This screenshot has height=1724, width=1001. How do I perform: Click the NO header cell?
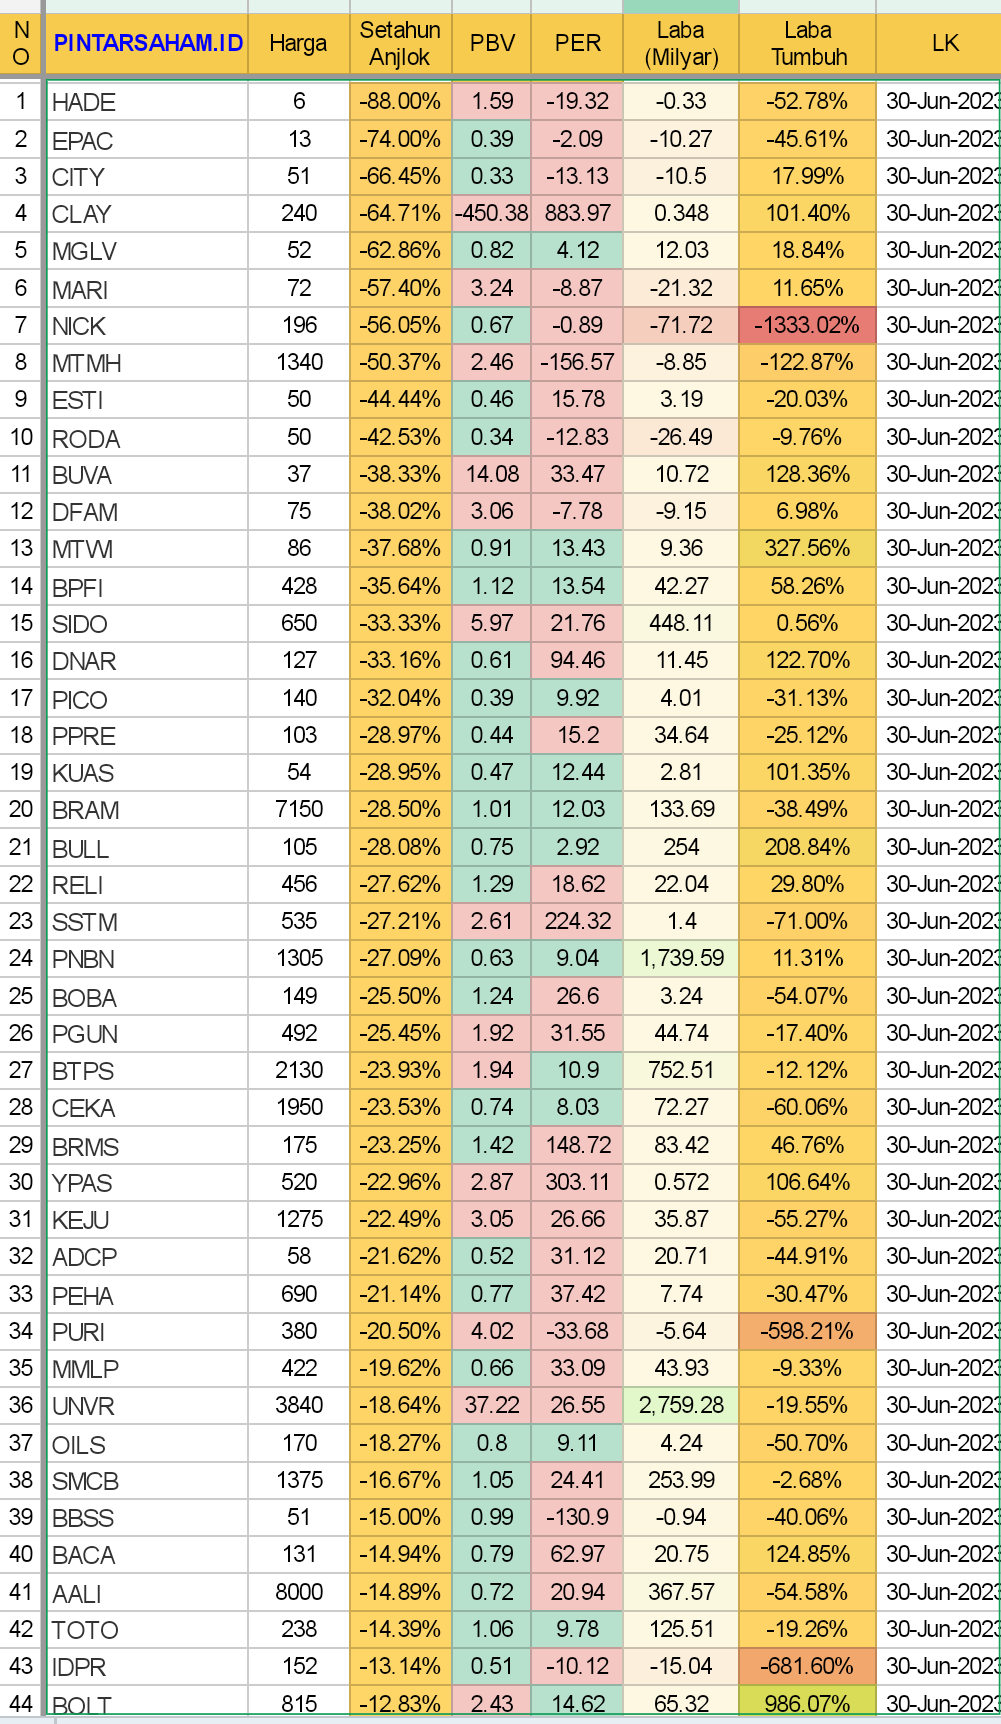coord(21,43)
